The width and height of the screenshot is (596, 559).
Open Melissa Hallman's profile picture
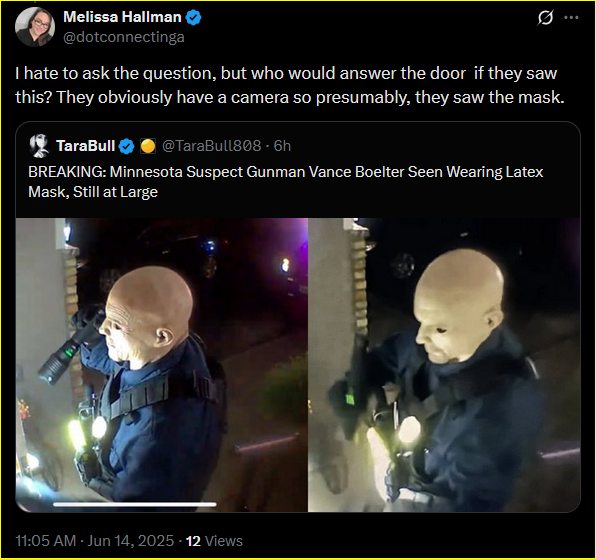pyautogui.click(x=35, y=27)
